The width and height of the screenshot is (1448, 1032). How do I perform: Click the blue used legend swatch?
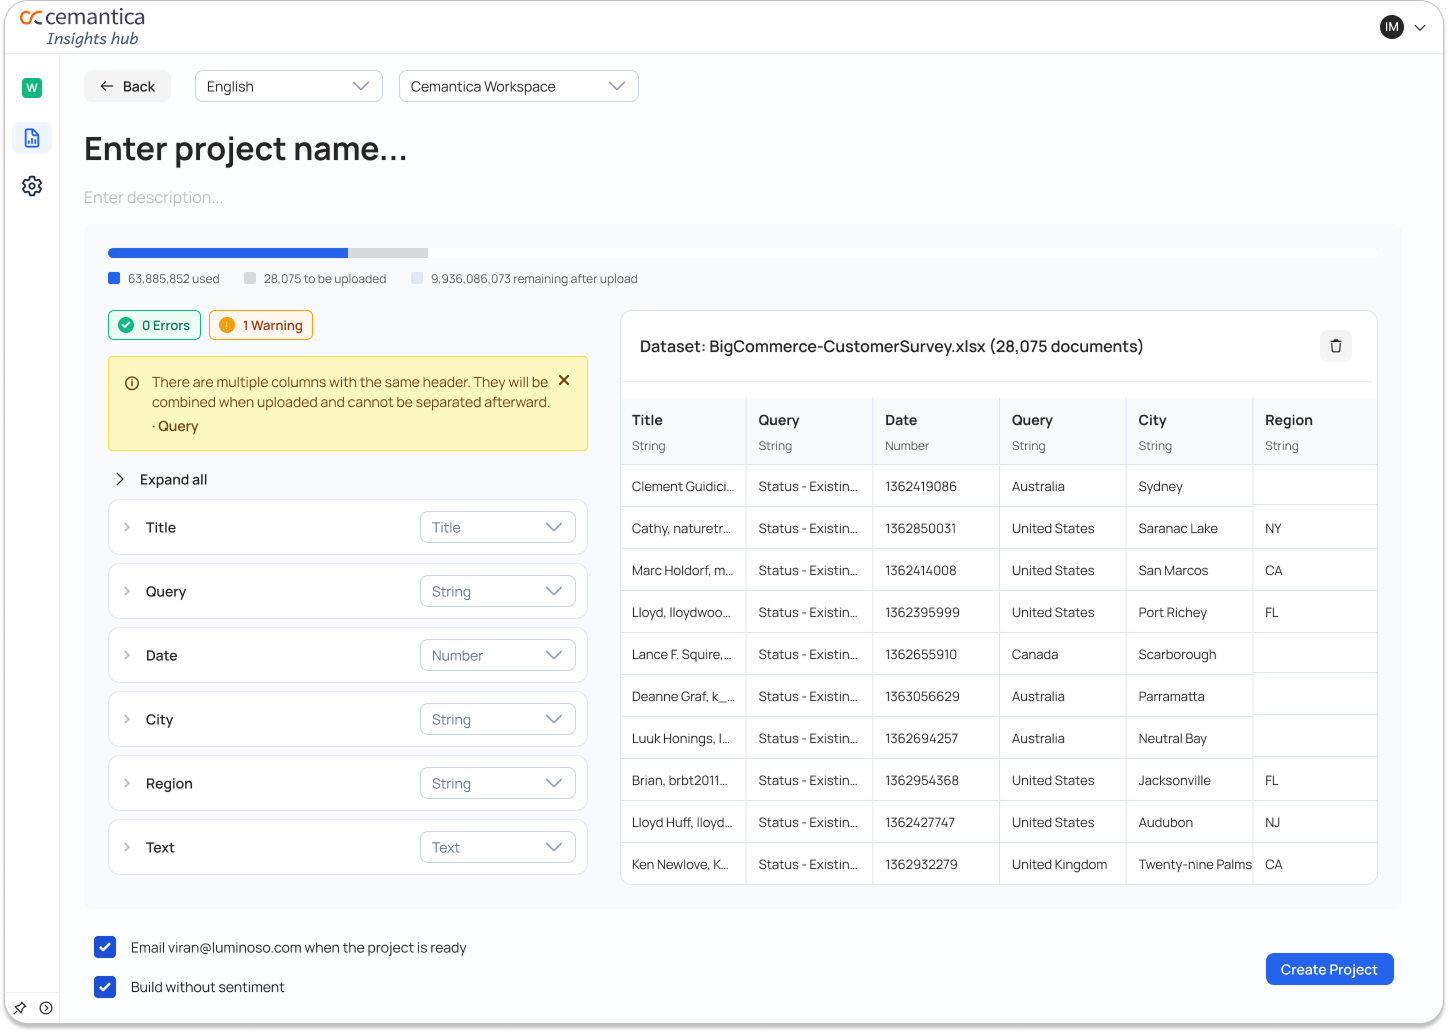click(114, 278)
